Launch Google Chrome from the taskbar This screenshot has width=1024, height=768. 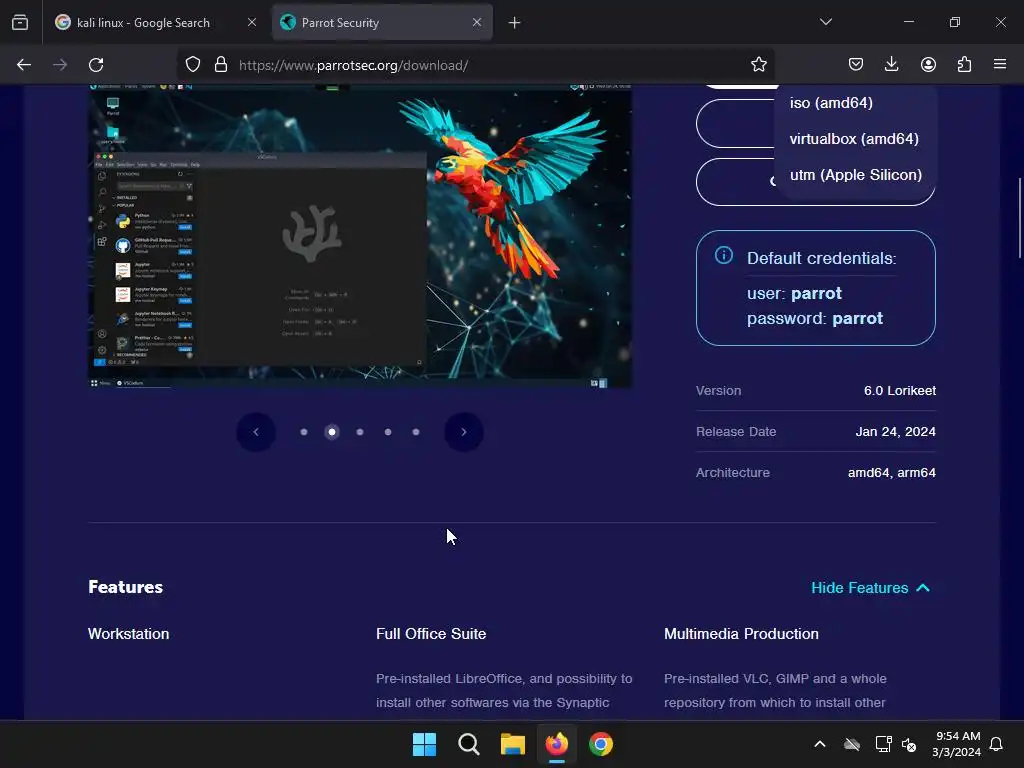point(601,744)
